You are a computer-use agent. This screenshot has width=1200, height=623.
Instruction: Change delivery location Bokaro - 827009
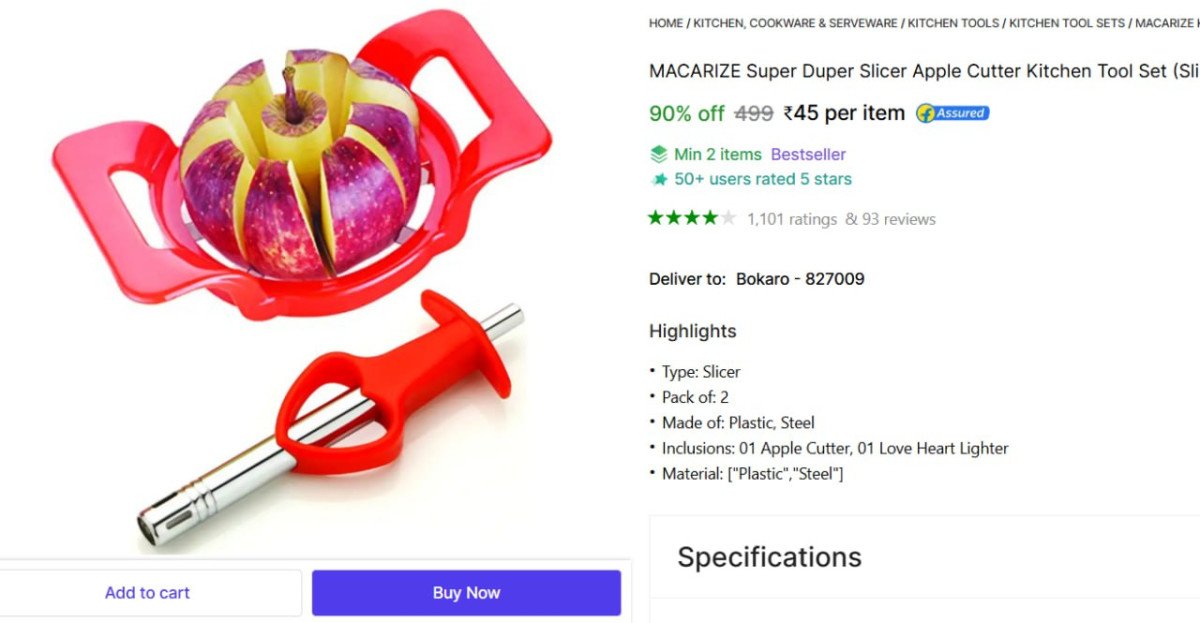coord(800,279)
